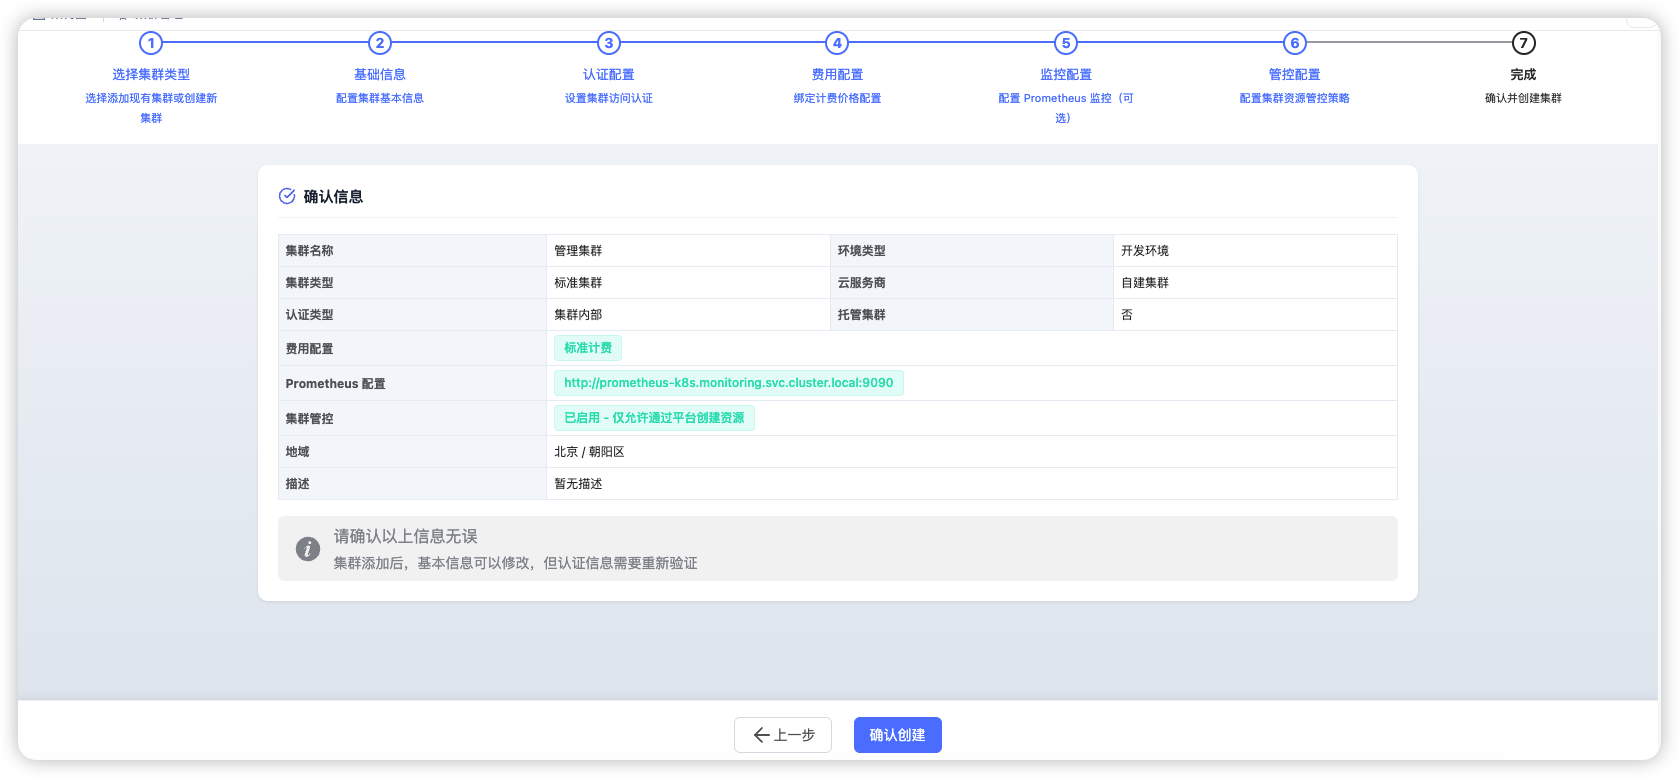Image resolution: width=1679 pixels, height=778 pixels.
Task: Click the 选择集群类型 step title
Action: point(151,75)
